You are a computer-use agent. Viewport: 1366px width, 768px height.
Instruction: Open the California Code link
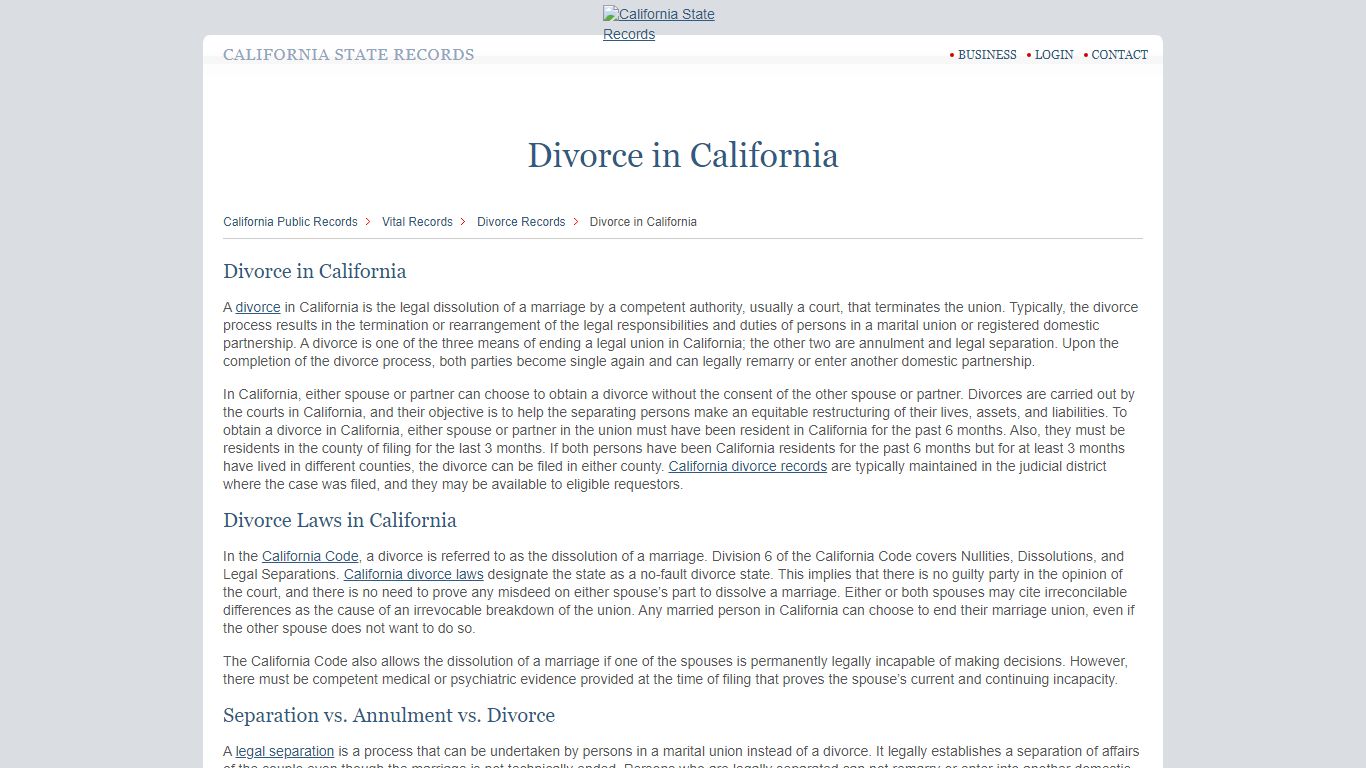[310, 556]
